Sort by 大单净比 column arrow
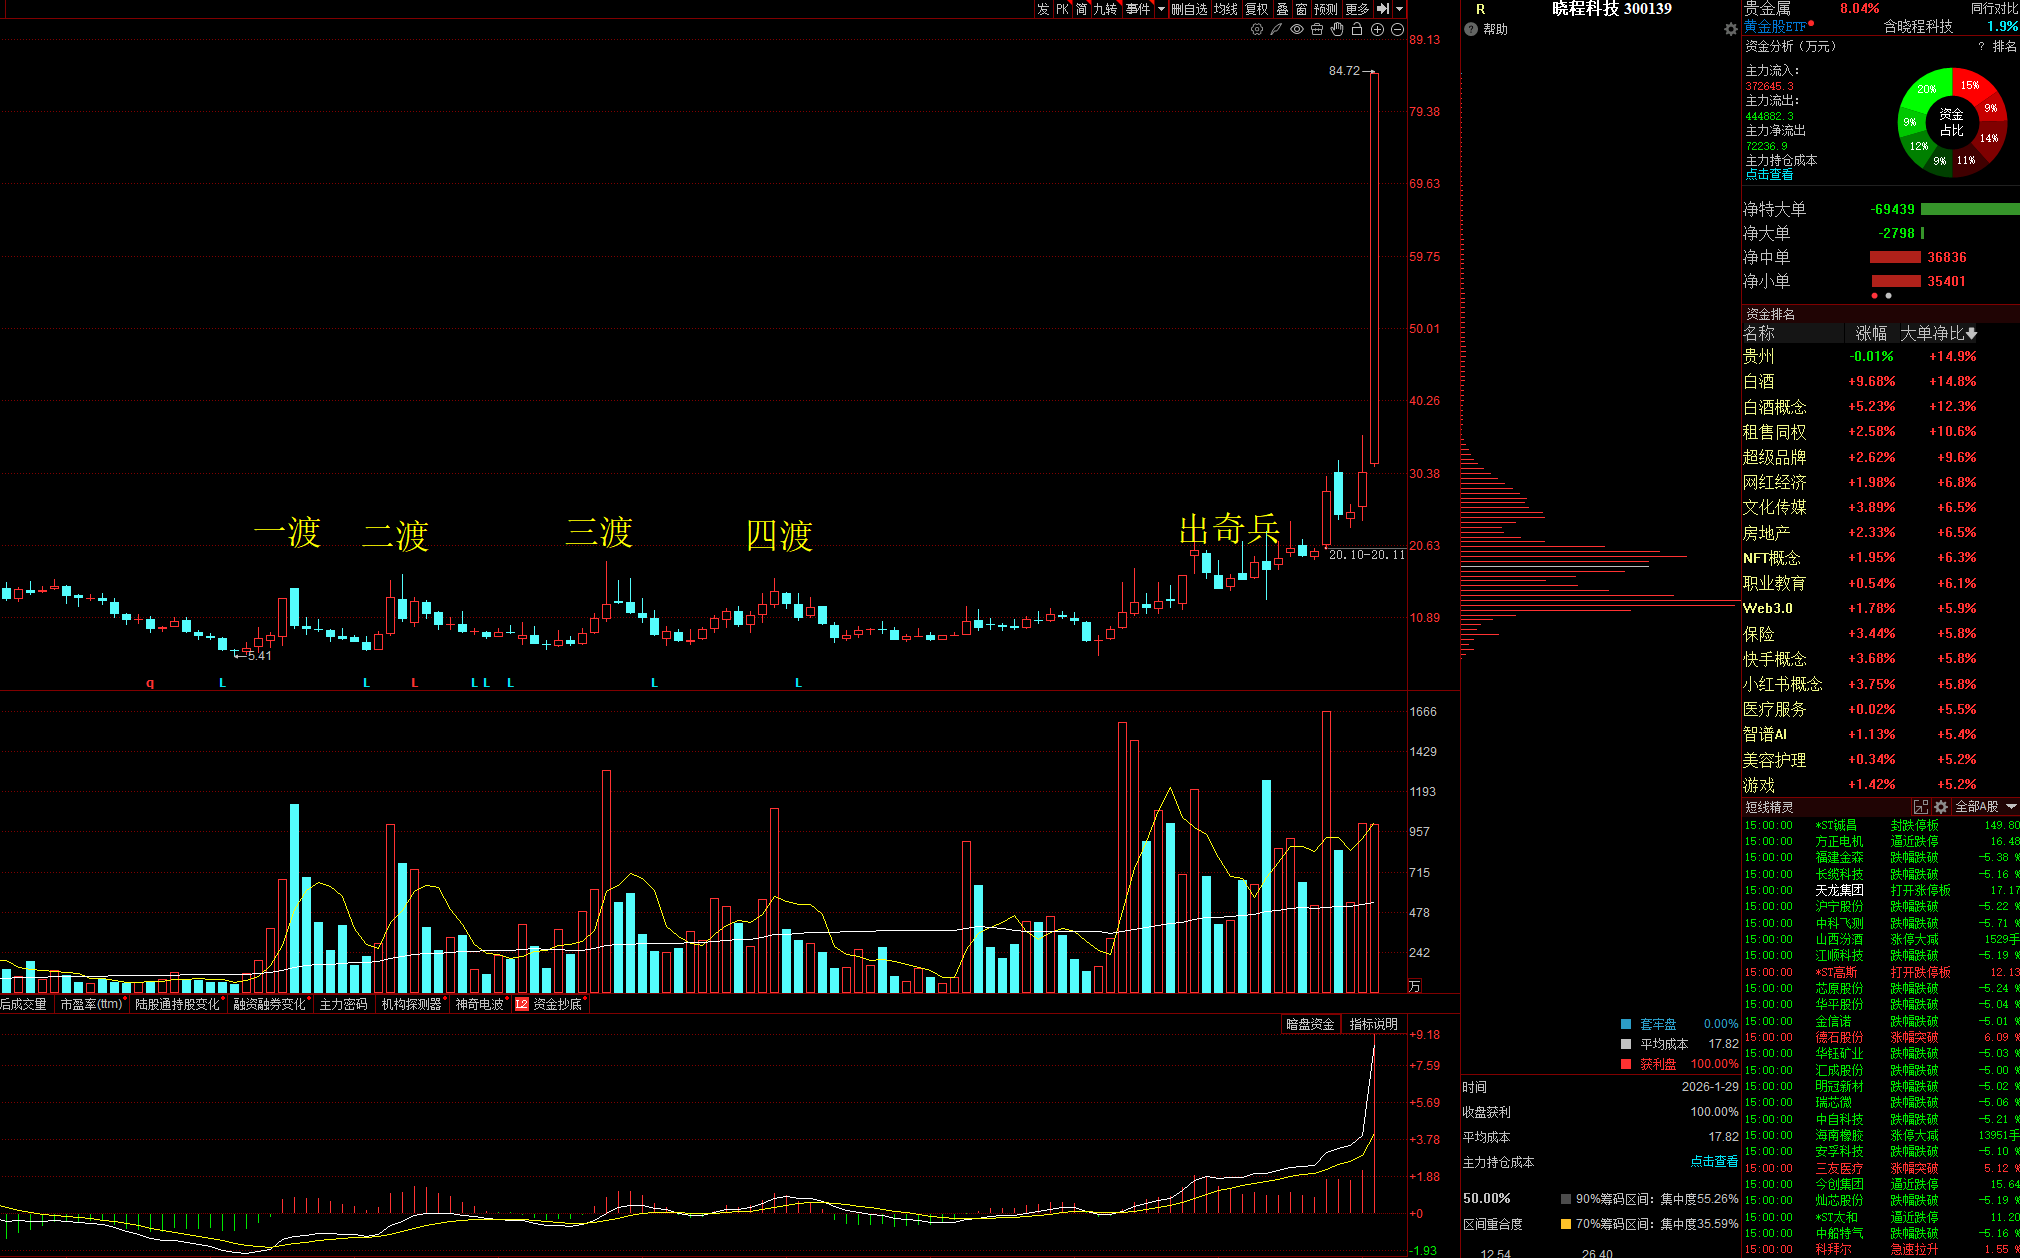 pyautogui.click(x=1971, y=334)
